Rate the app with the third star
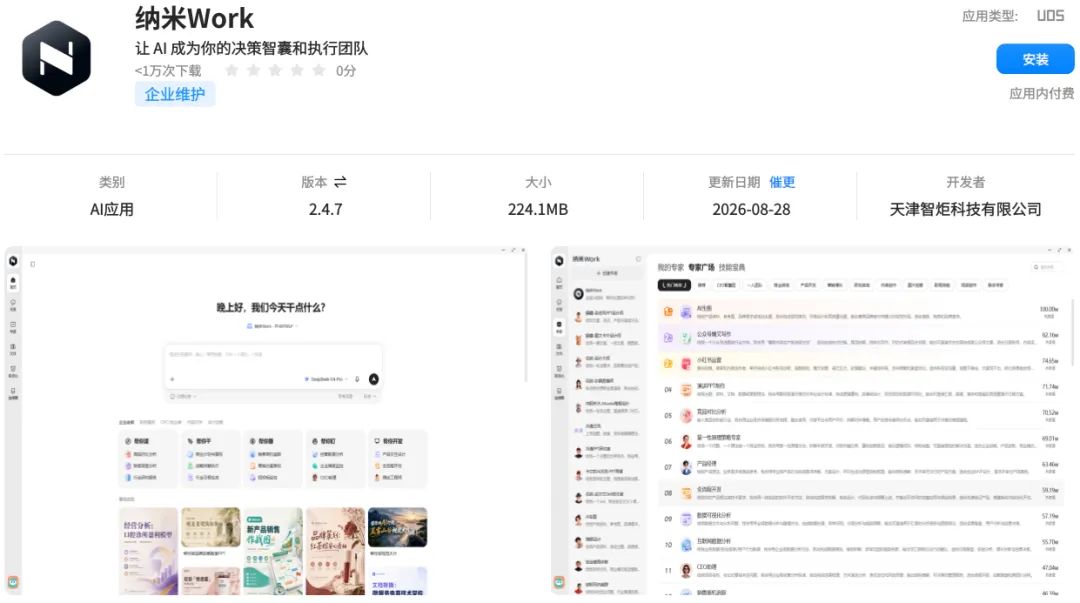1080x603 pixels. [276, 70]
